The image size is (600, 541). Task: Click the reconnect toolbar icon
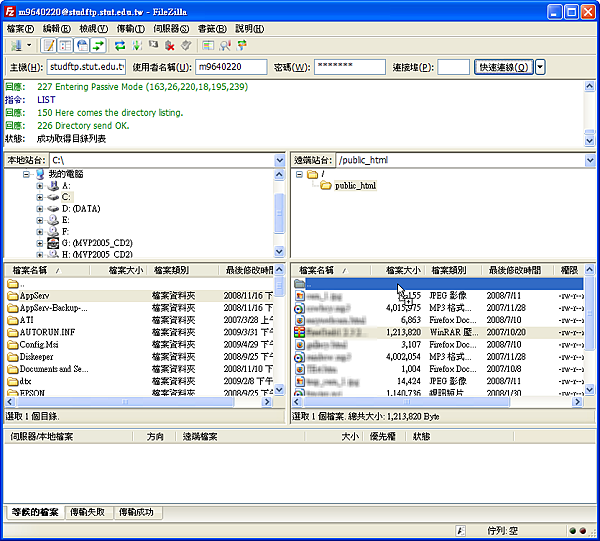coord(186,46)
